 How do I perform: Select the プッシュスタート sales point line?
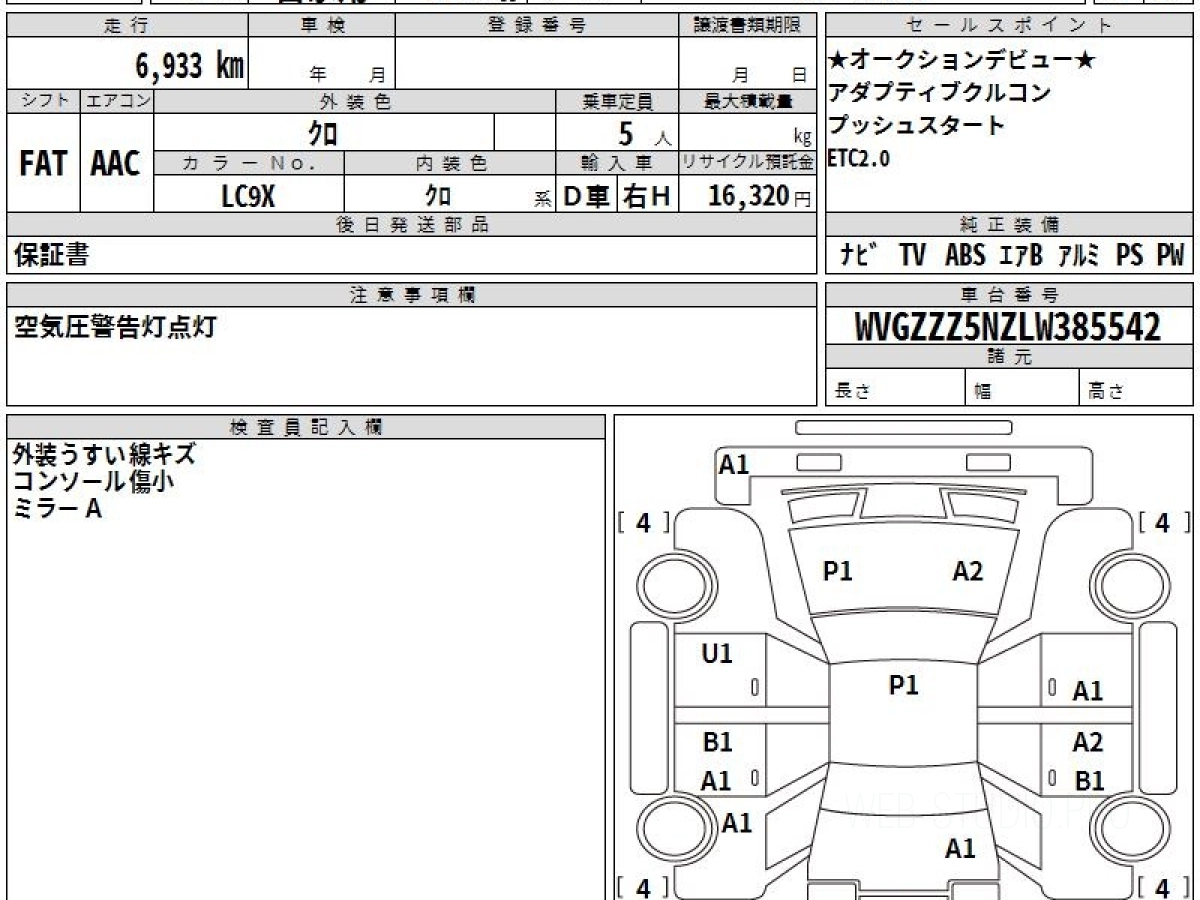pyautogui.click(x=916, y=126)
